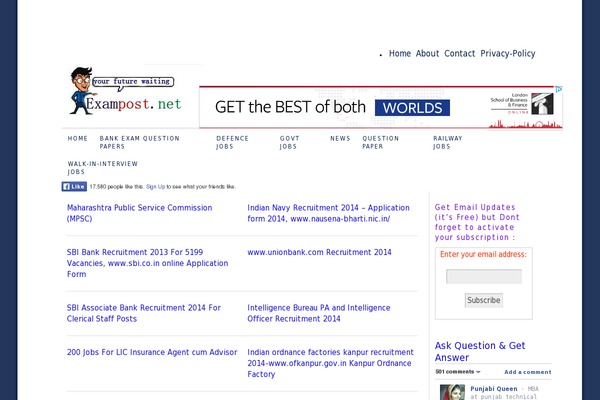
Task: Open Indian ordnance factories kanpur recruitment article
Action: click(x=330, y=363)
